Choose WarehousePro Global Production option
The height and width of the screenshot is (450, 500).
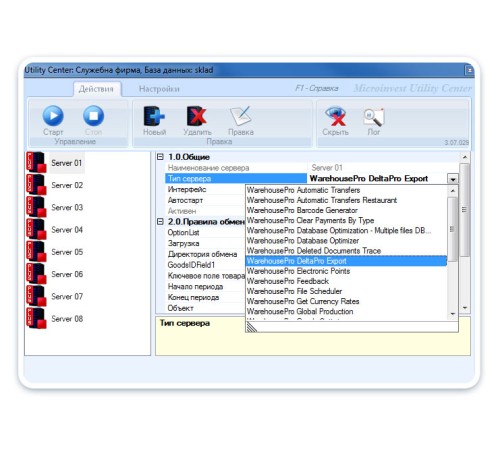pos(346,311)
